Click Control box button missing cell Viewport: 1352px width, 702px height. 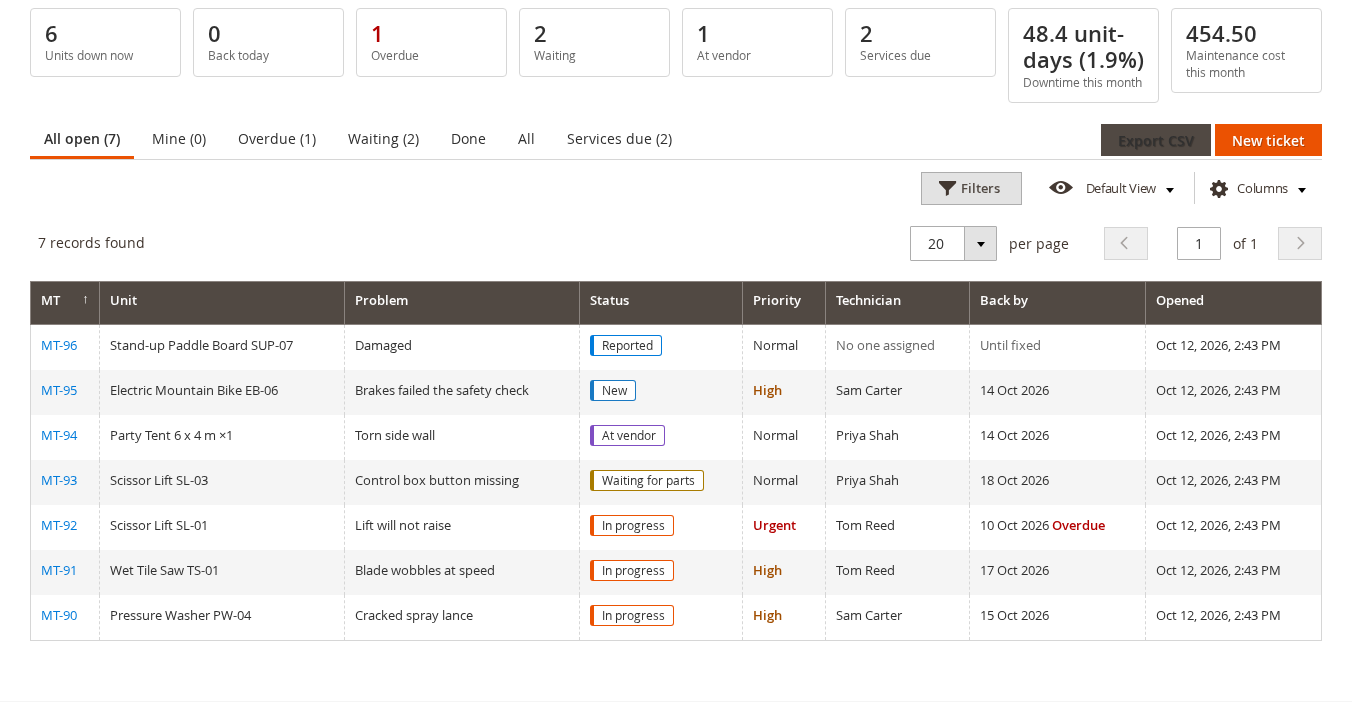click(x=462, y=480)
